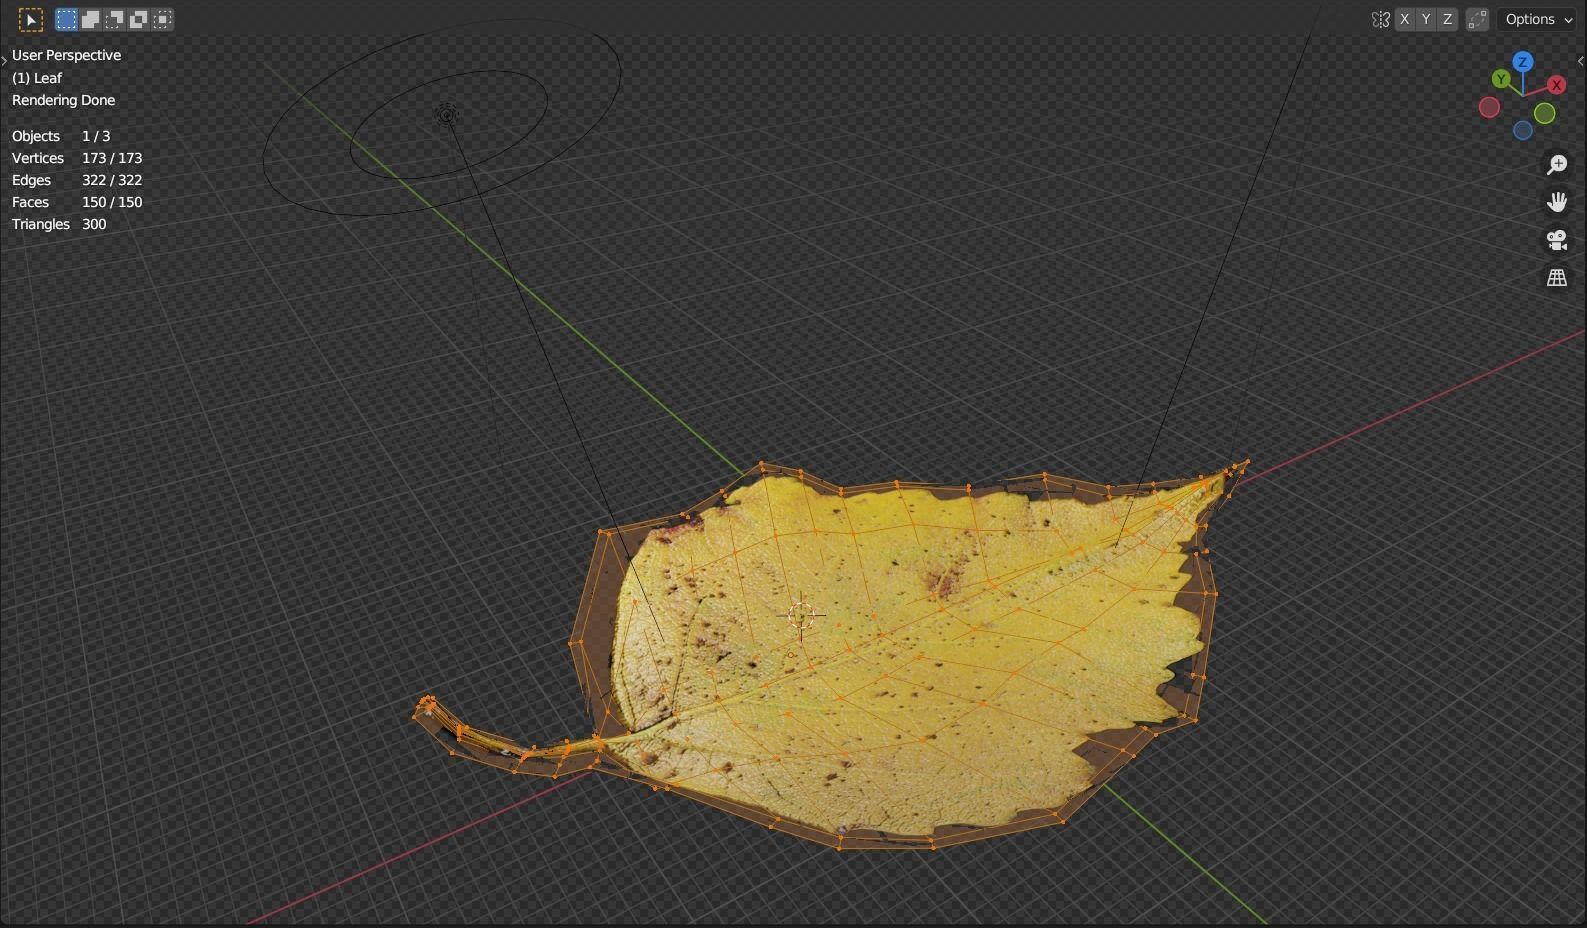The image size is (1587, 928).
Task: Choose the Set a new selection mode
Action: point(66,19)
